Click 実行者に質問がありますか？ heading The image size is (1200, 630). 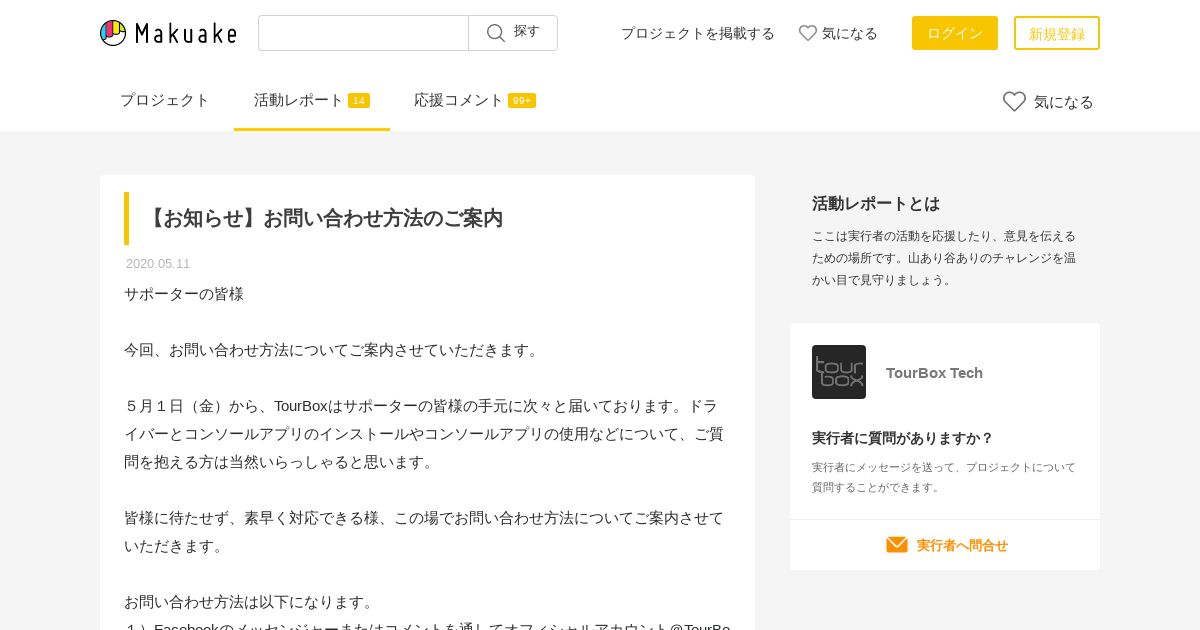coord(903,438)
